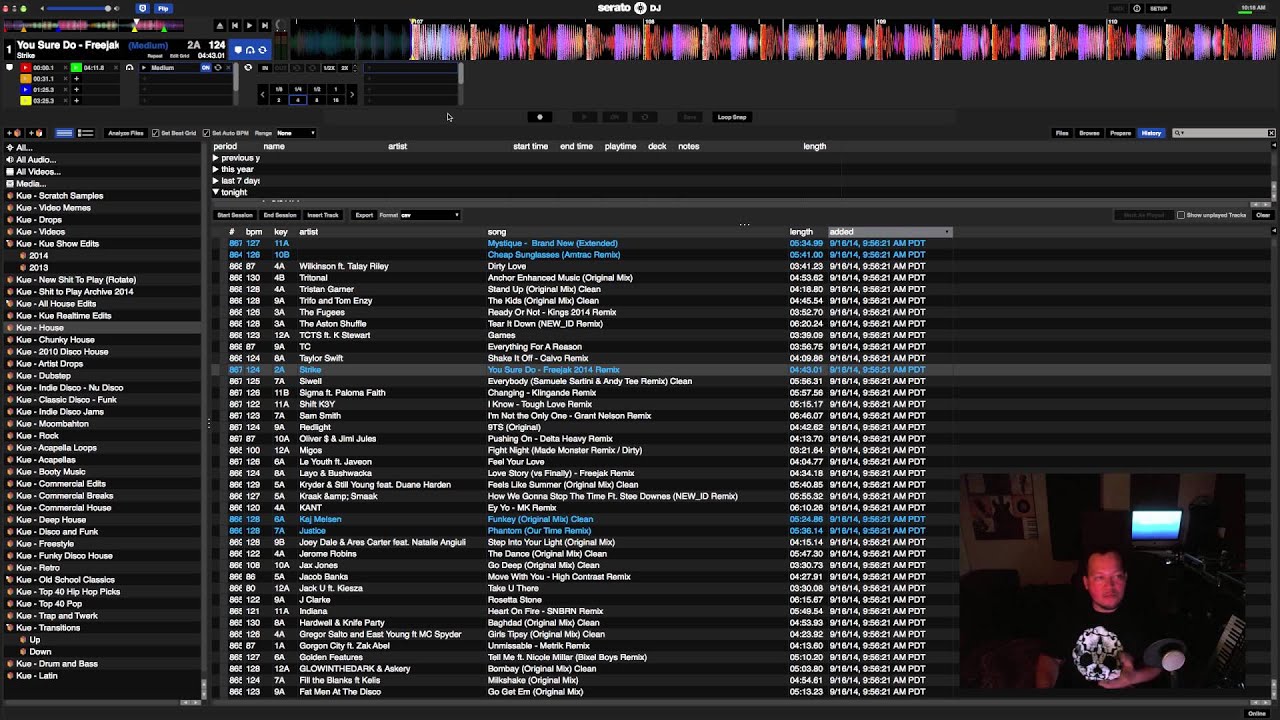
Task: Trigger the yellow cue point at 03:25.3
Action: click(x=26, y=101)
